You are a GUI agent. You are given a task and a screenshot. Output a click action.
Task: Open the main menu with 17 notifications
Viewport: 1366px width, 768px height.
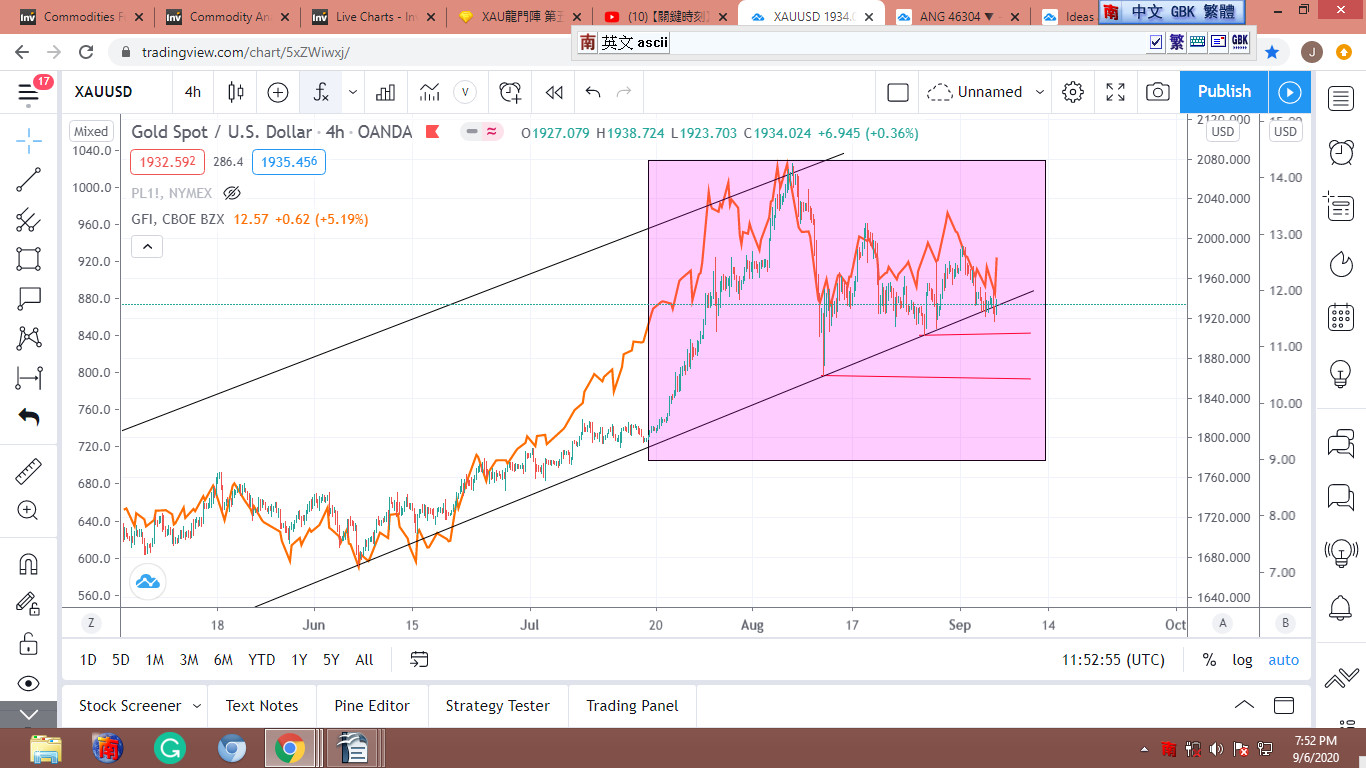coord(29,92)
